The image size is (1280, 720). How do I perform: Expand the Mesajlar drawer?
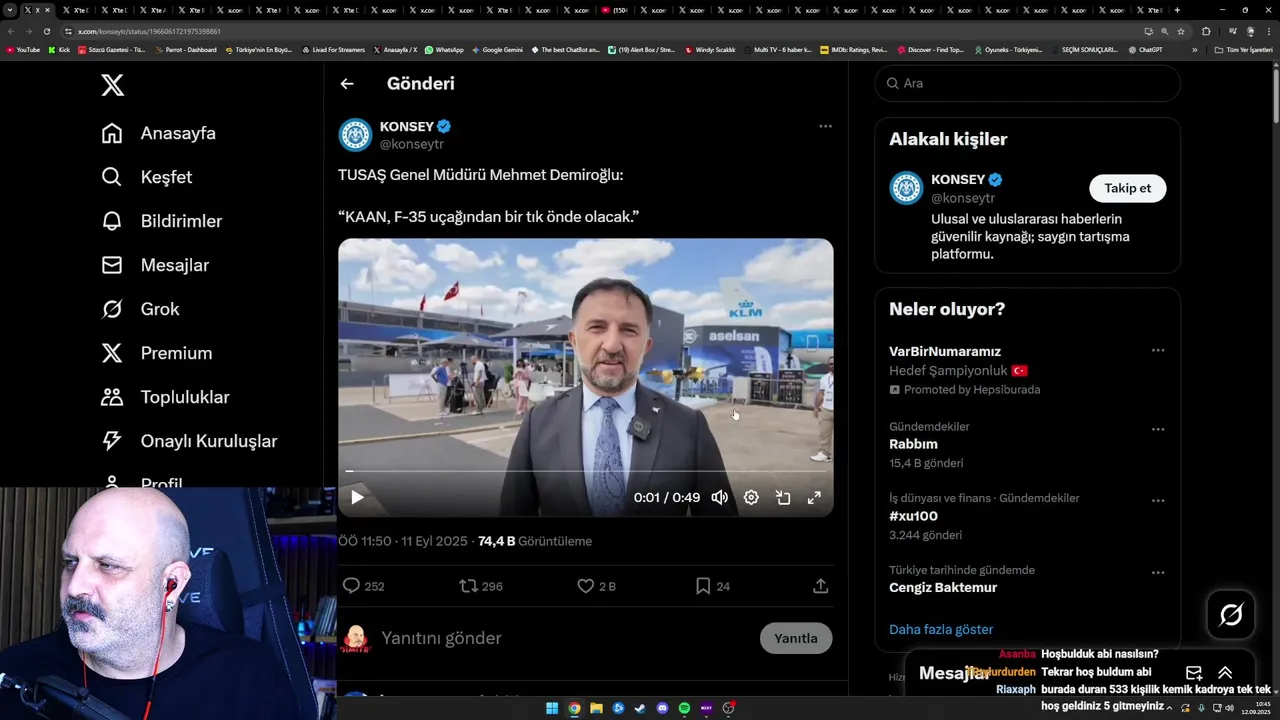click(x=1225, y=673)
